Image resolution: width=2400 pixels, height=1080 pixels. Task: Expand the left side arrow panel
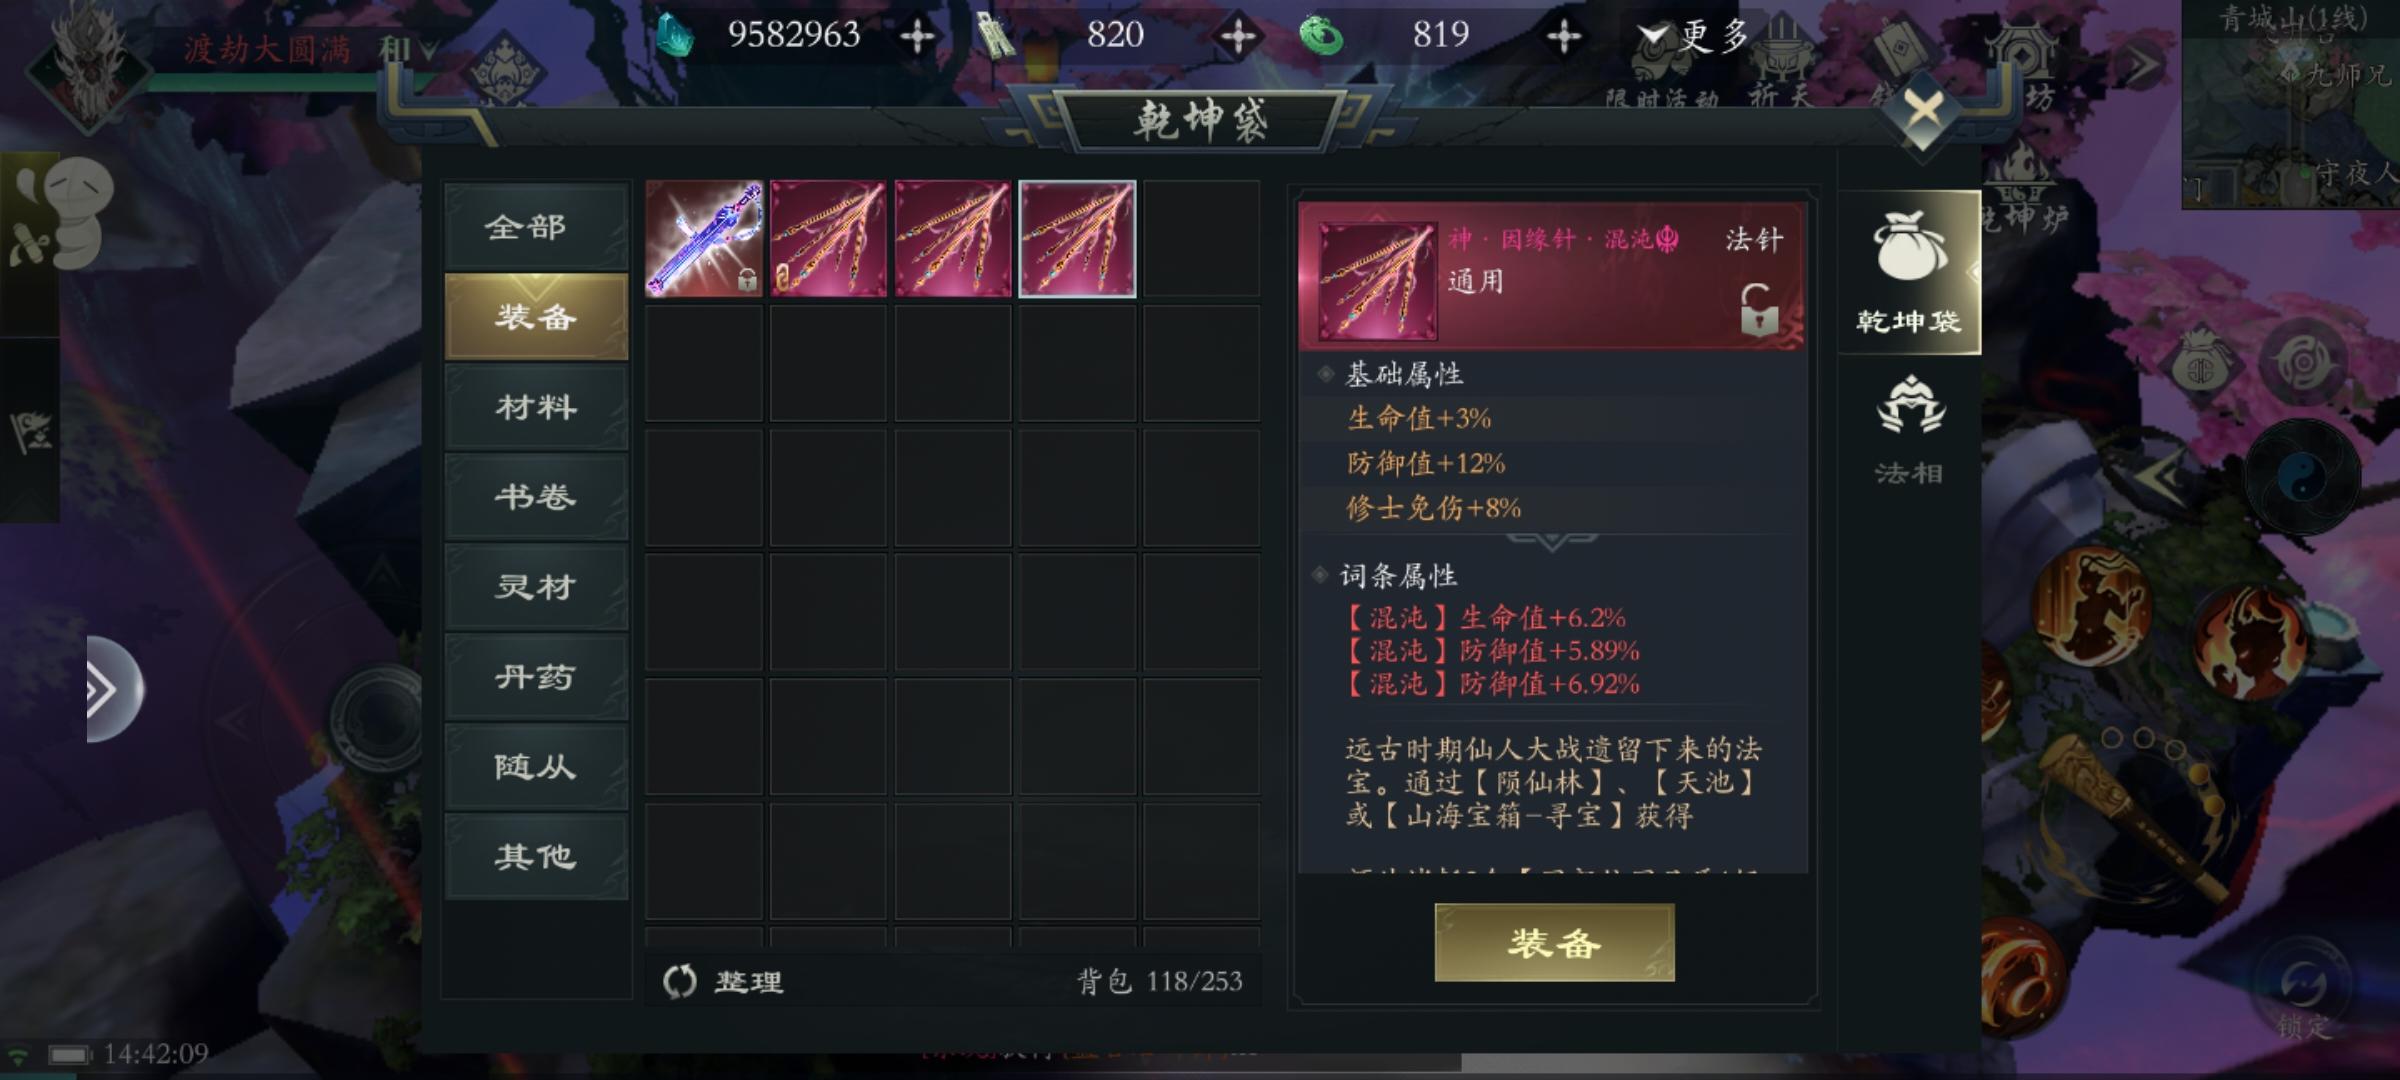point(112,689)
